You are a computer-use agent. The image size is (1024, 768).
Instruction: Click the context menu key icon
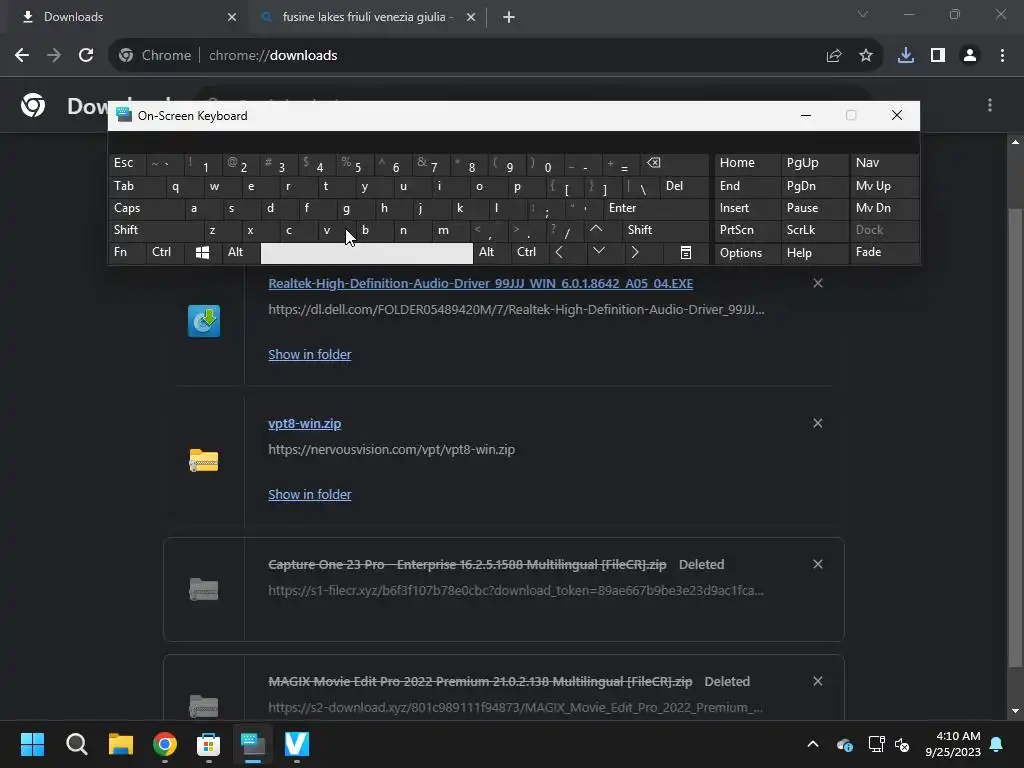coord(686,253)
